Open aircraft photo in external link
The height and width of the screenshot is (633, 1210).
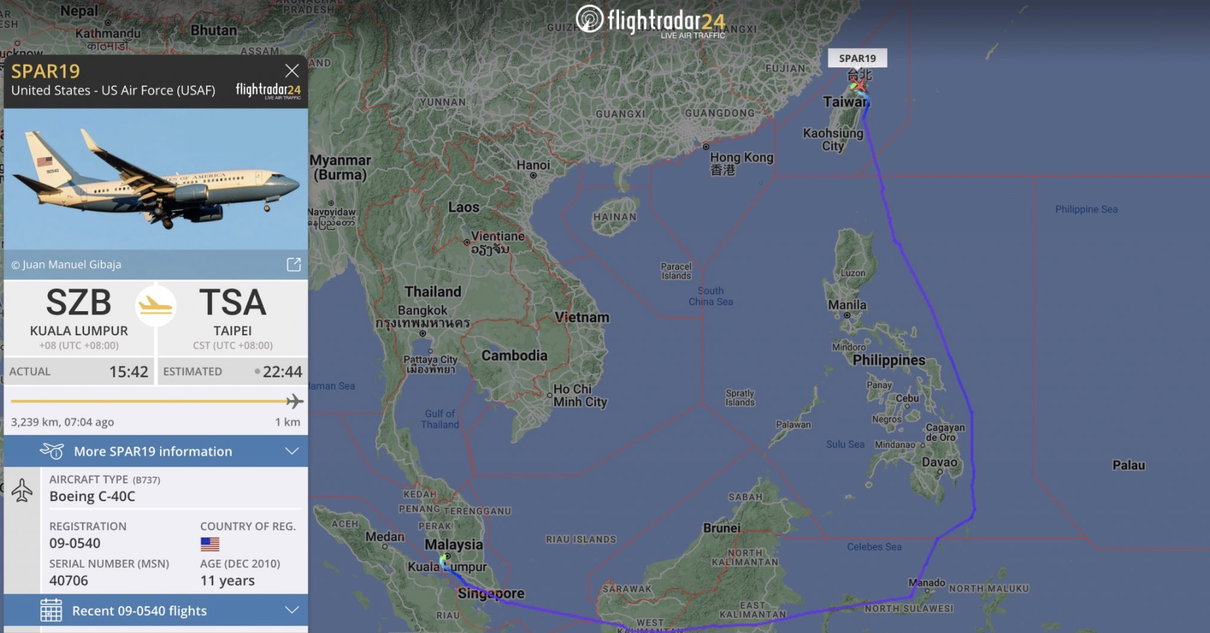[293, 265]
